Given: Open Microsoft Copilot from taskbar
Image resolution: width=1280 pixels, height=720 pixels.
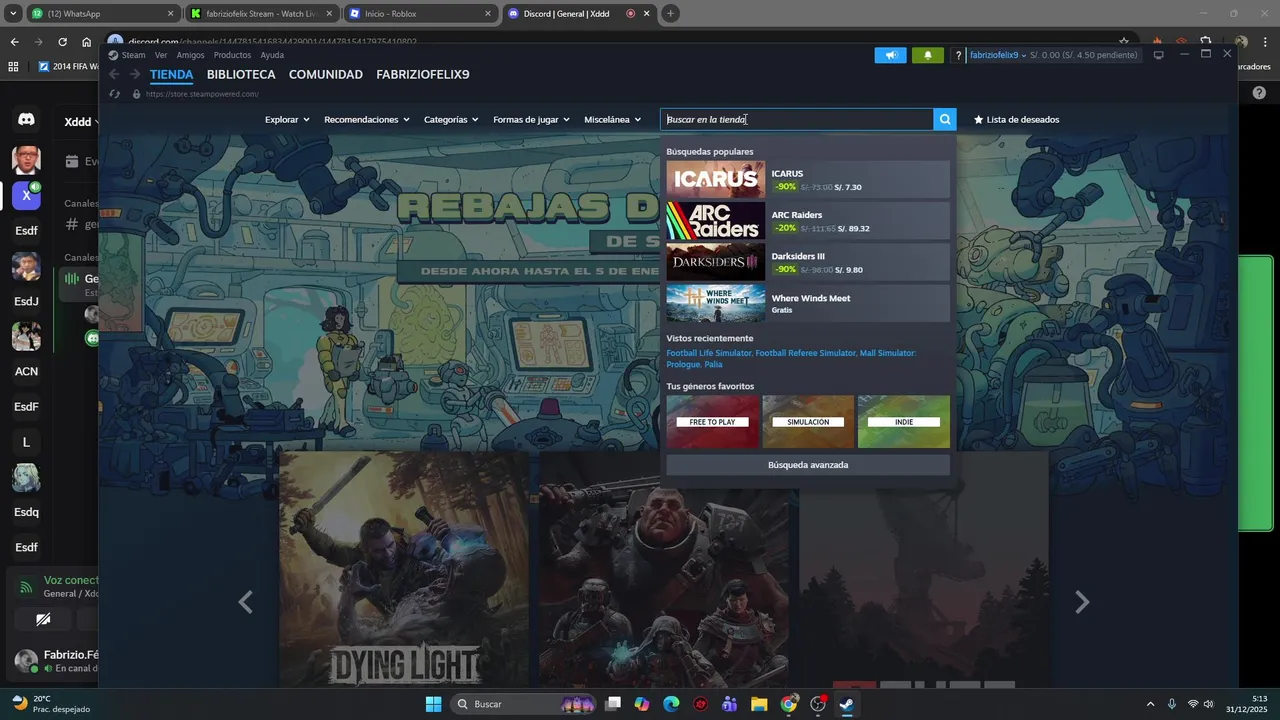Looking at the screenshot, I should (x=642, y=704).
